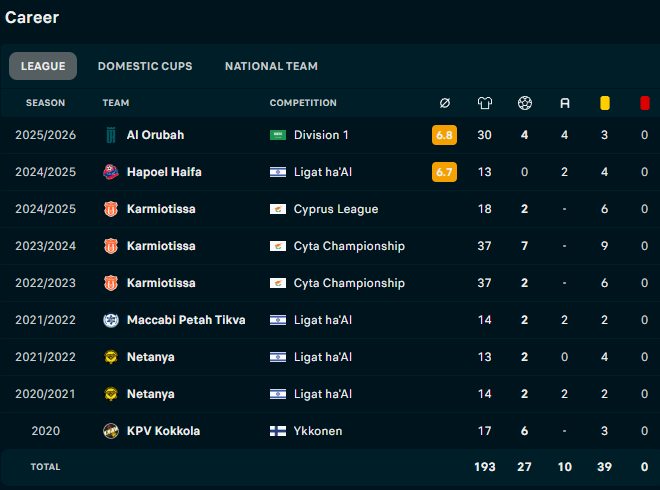Click the Saudi flag beside Division 1
The width and height of the screenshot is (660, 490).
tap(278, 135)
